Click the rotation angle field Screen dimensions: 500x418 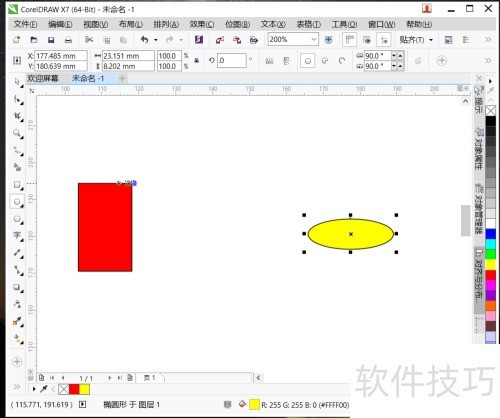[x=232, y=61]
